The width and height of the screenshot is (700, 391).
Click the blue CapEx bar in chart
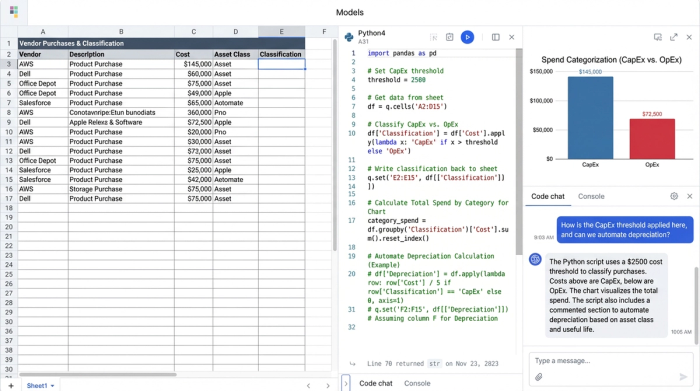pyautogui.click(x=590, y=118)
